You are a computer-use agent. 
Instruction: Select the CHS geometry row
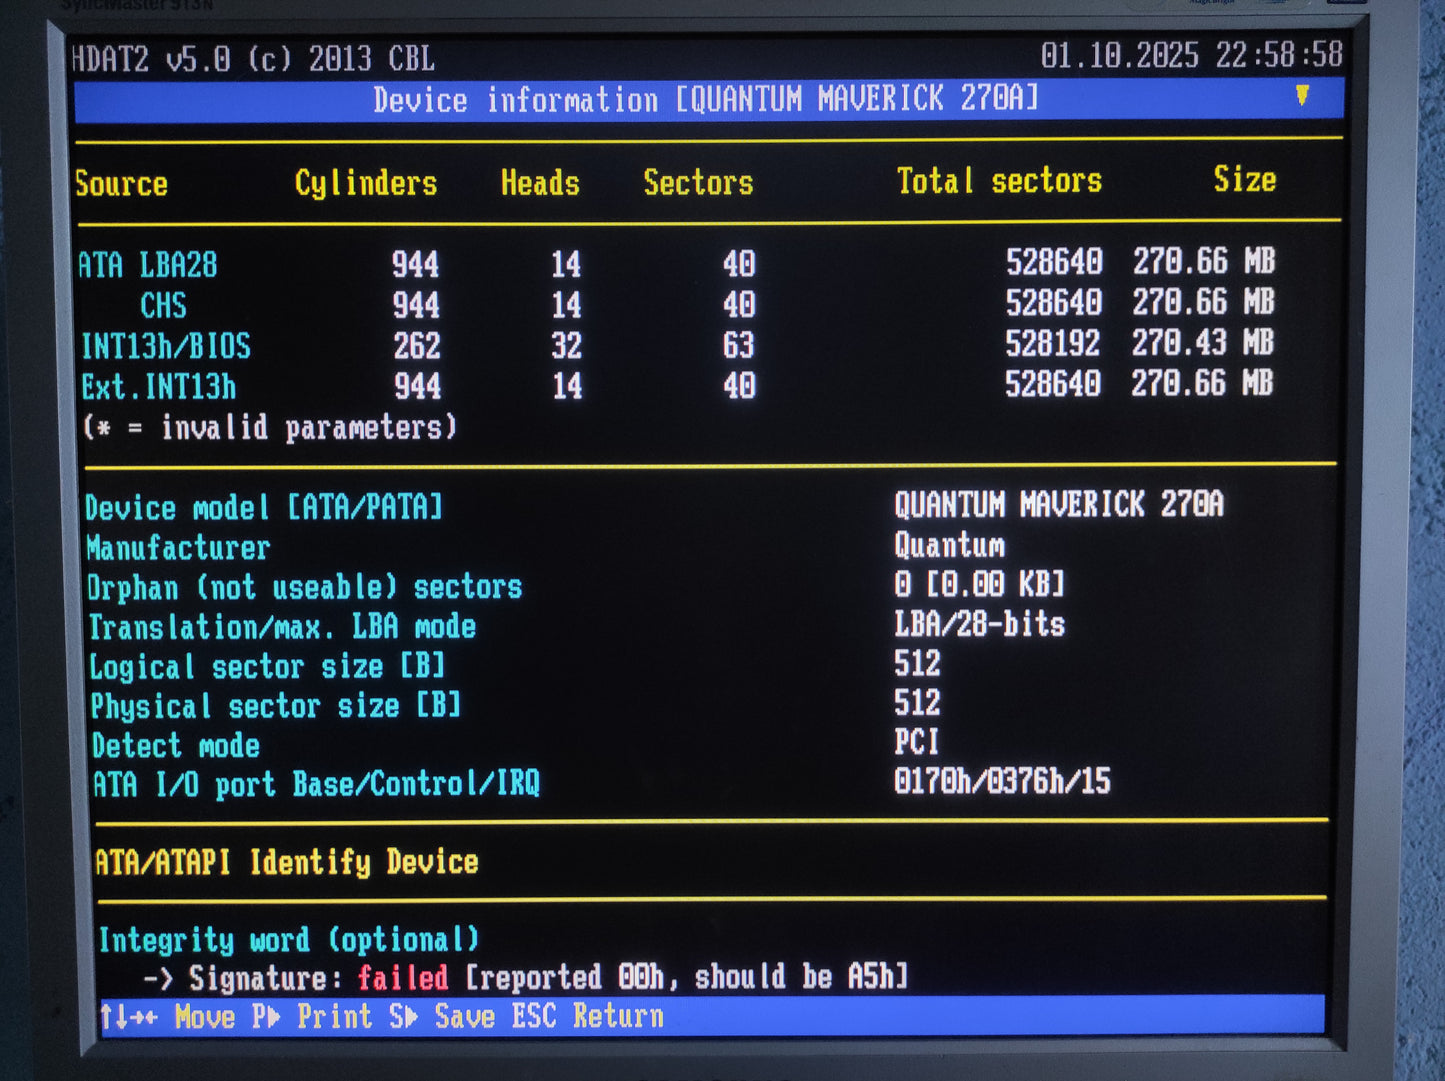(162, 305)
